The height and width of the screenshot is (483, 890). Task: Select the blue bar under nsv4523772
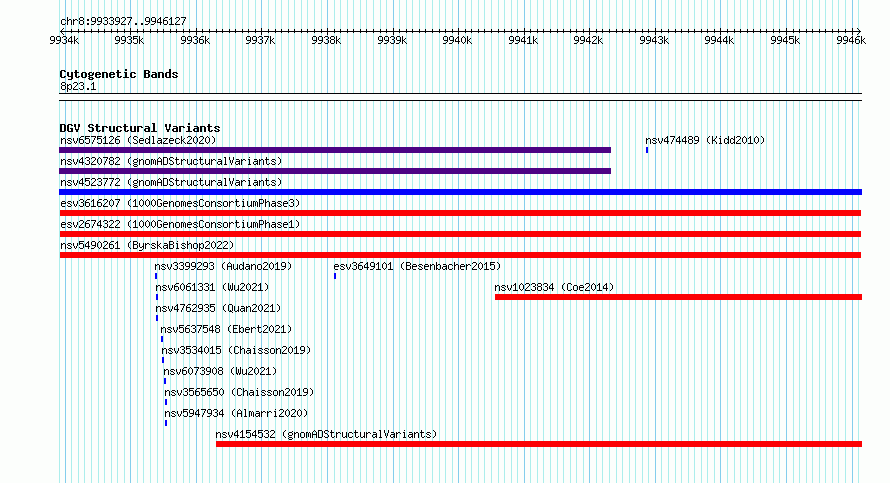point(460,192)
